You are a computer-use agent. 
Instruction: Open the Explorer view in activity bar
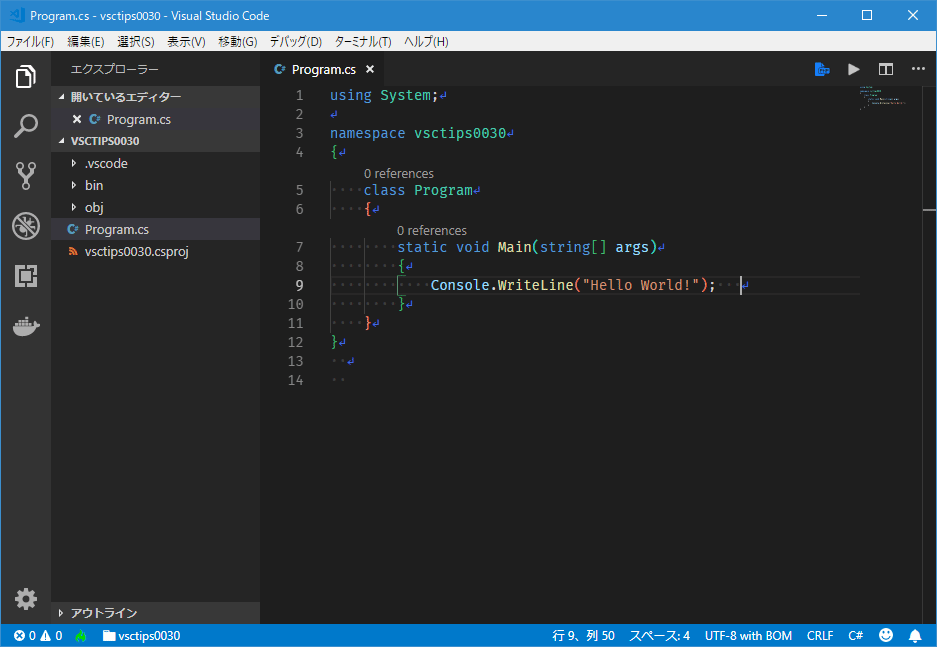(26, 77)
